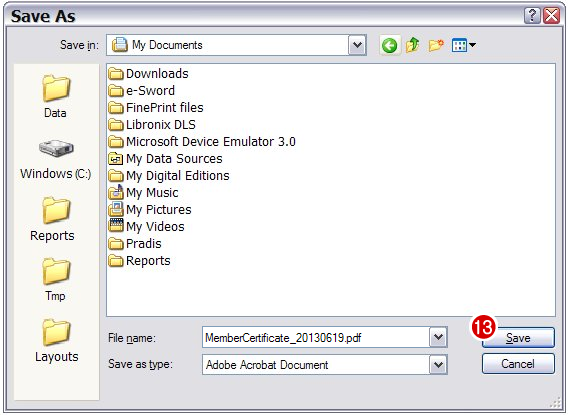Create a new folder
568x415 pixels.
click(x=436, y=45)
